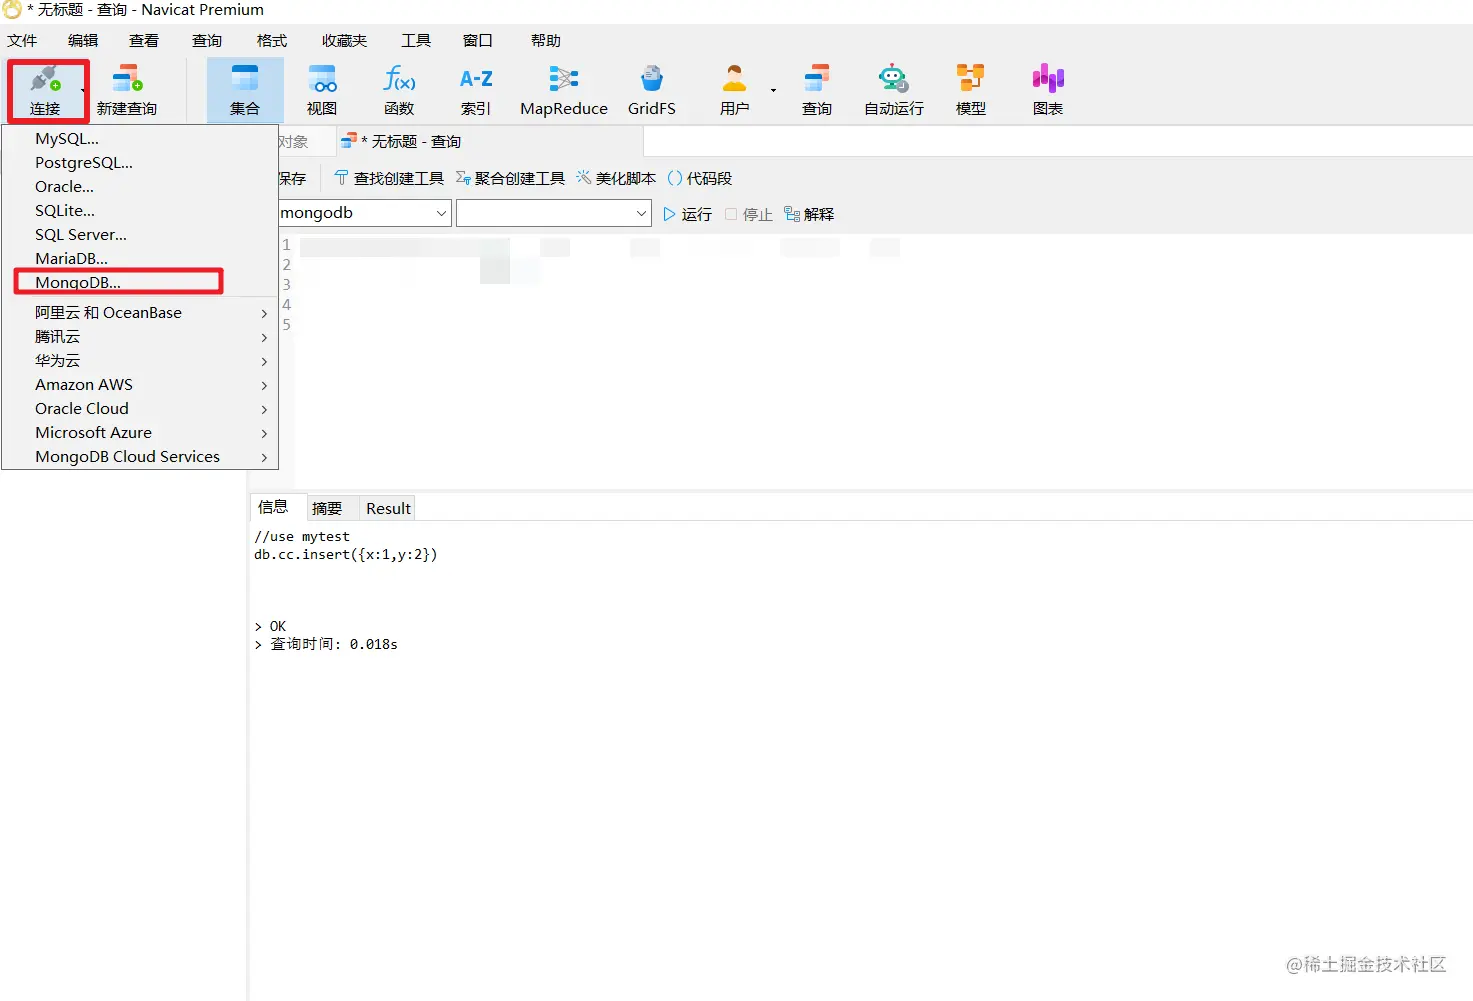
Task: Open the 函数 function toolbar icon
Action: [x=399, y=90]
